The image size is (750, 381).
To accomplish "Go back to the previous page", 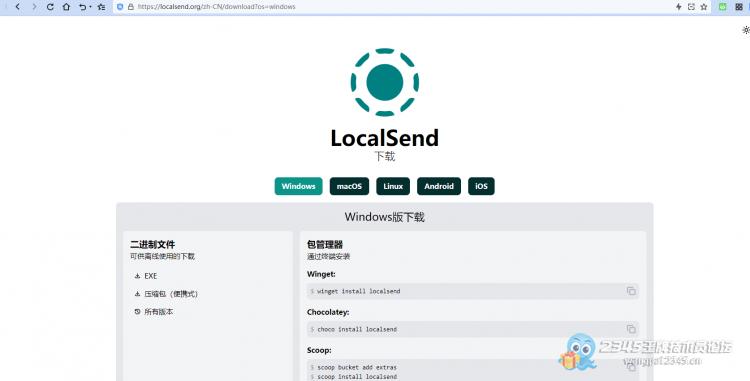I will (x=18, y=7).
